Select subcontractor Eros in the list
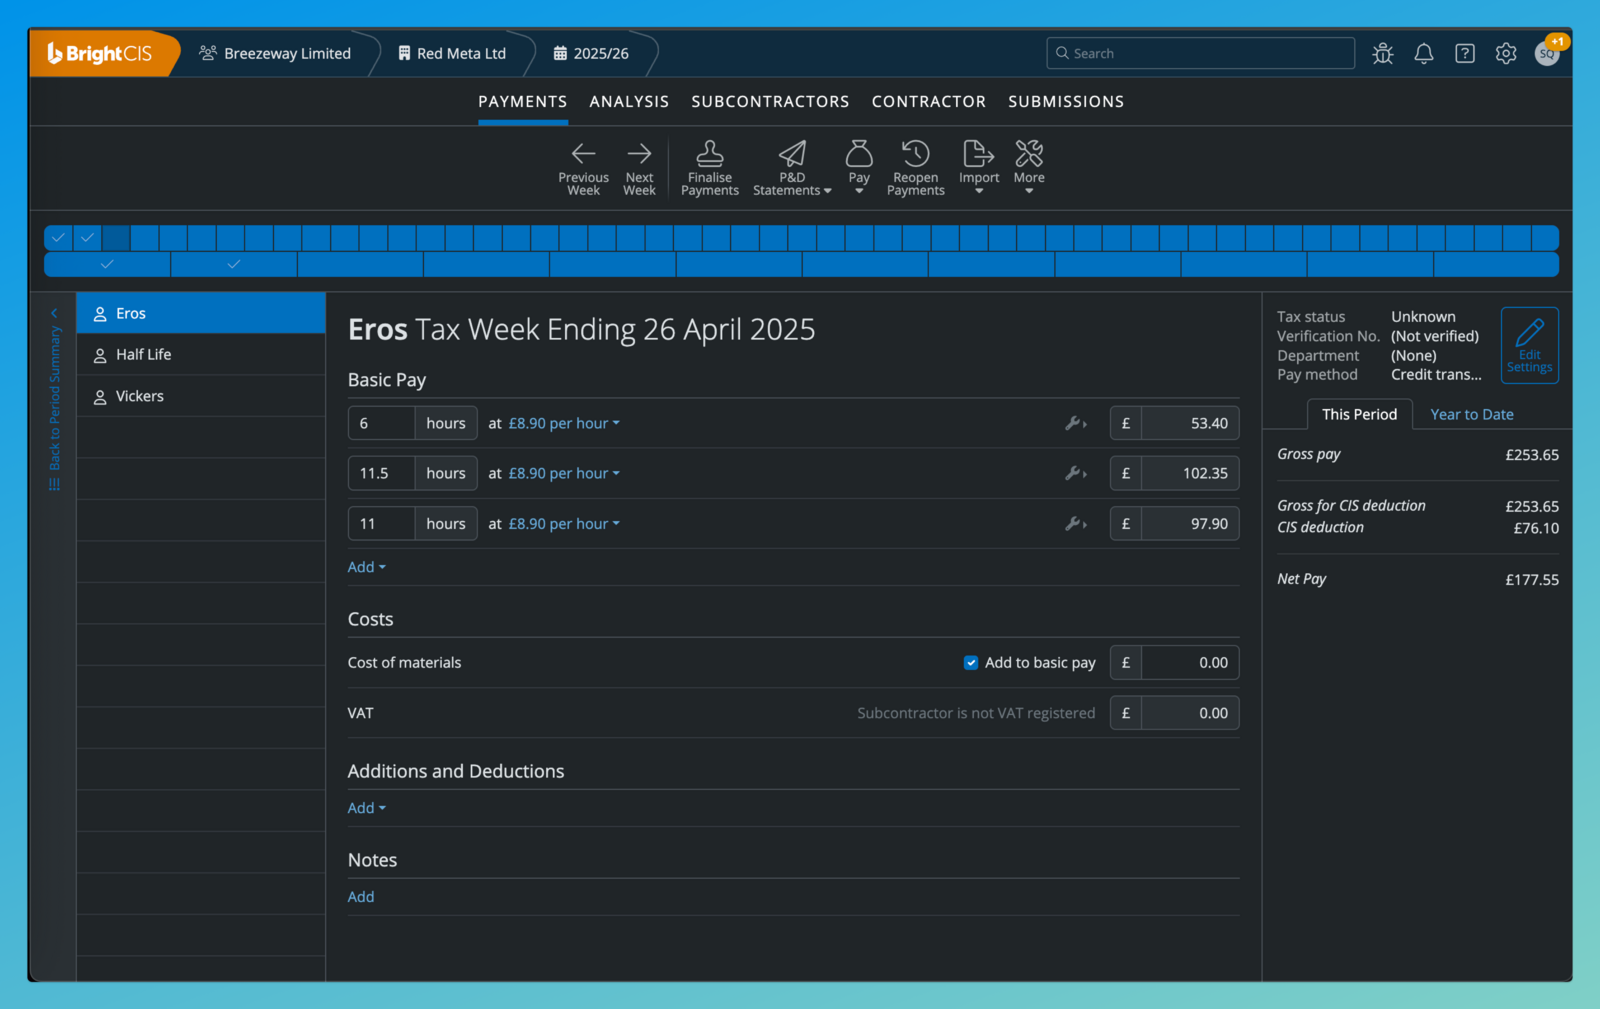The width and height of the screenshot is (1600, 1009). [201, 313]
